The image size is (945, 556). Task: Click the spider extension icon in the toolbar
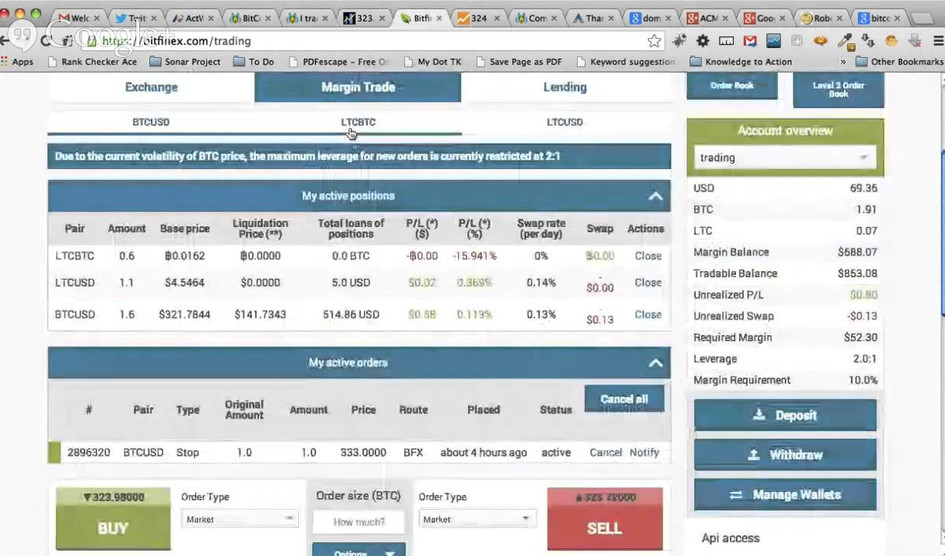coord(679,41)
